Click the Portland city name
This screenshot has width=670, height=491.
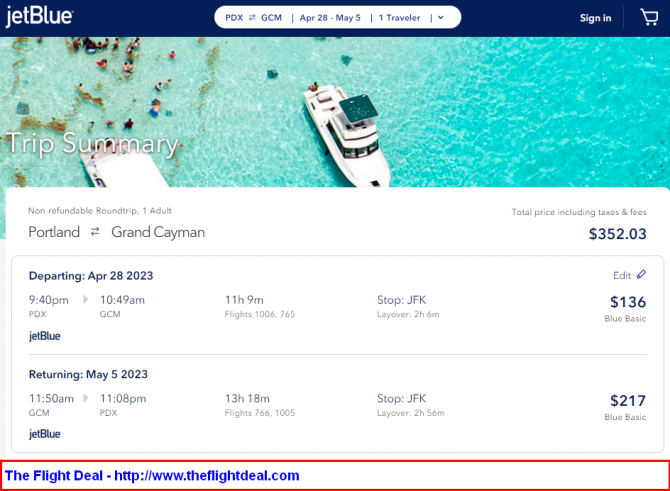(54, 232)
